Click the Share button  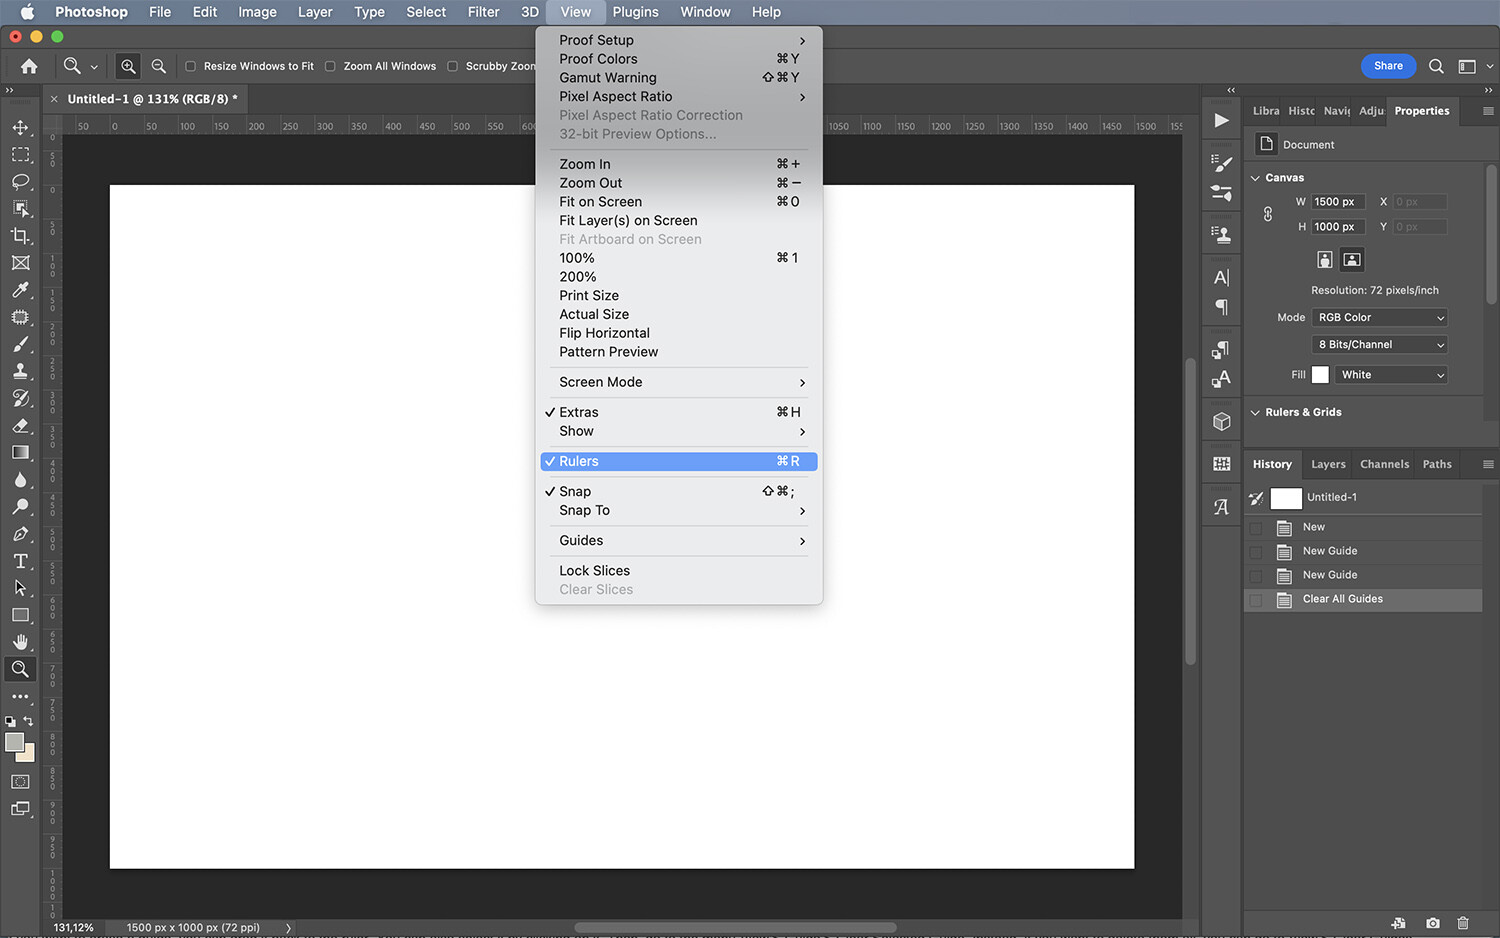pos(1388,66)
